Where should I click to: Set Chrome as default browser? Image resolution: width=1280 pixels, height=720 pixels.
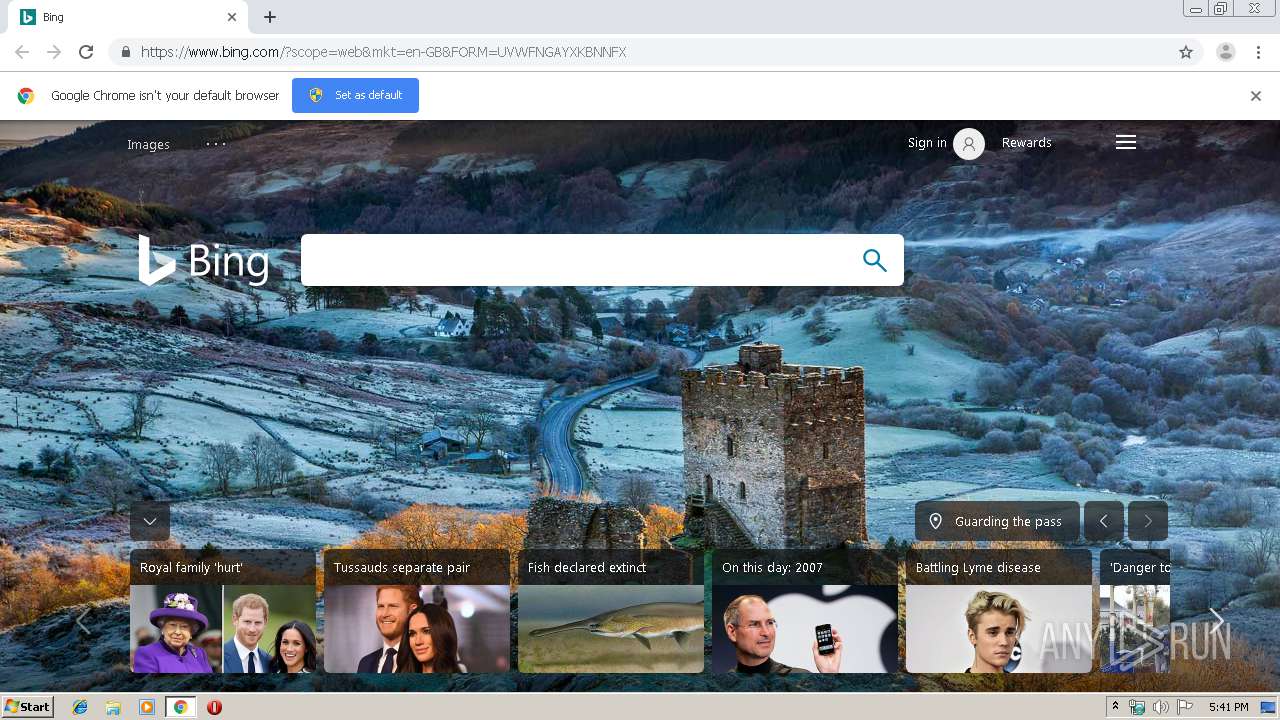(x=355, y=95)
